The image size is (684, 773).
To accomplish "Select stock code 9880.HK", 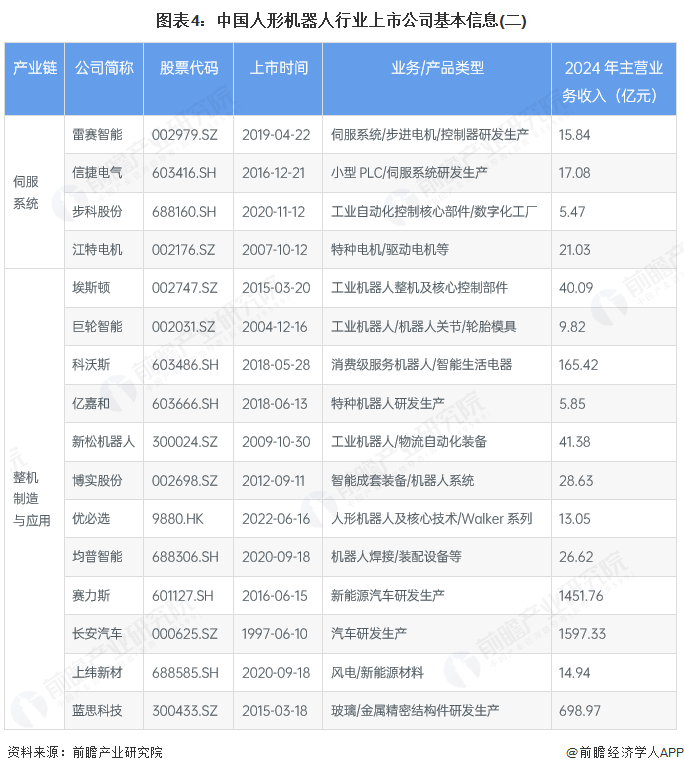I will 178,519.
